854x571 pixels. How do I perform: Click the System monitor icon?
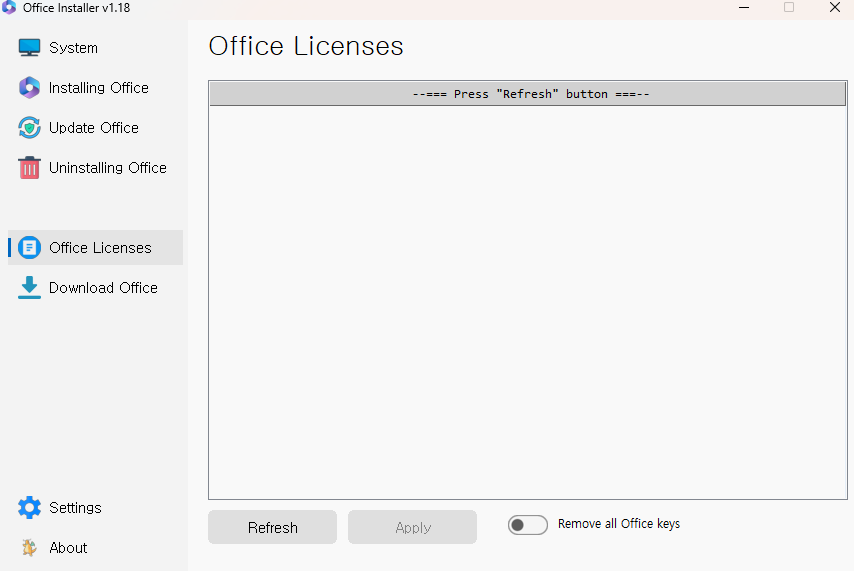click(29, 47)
